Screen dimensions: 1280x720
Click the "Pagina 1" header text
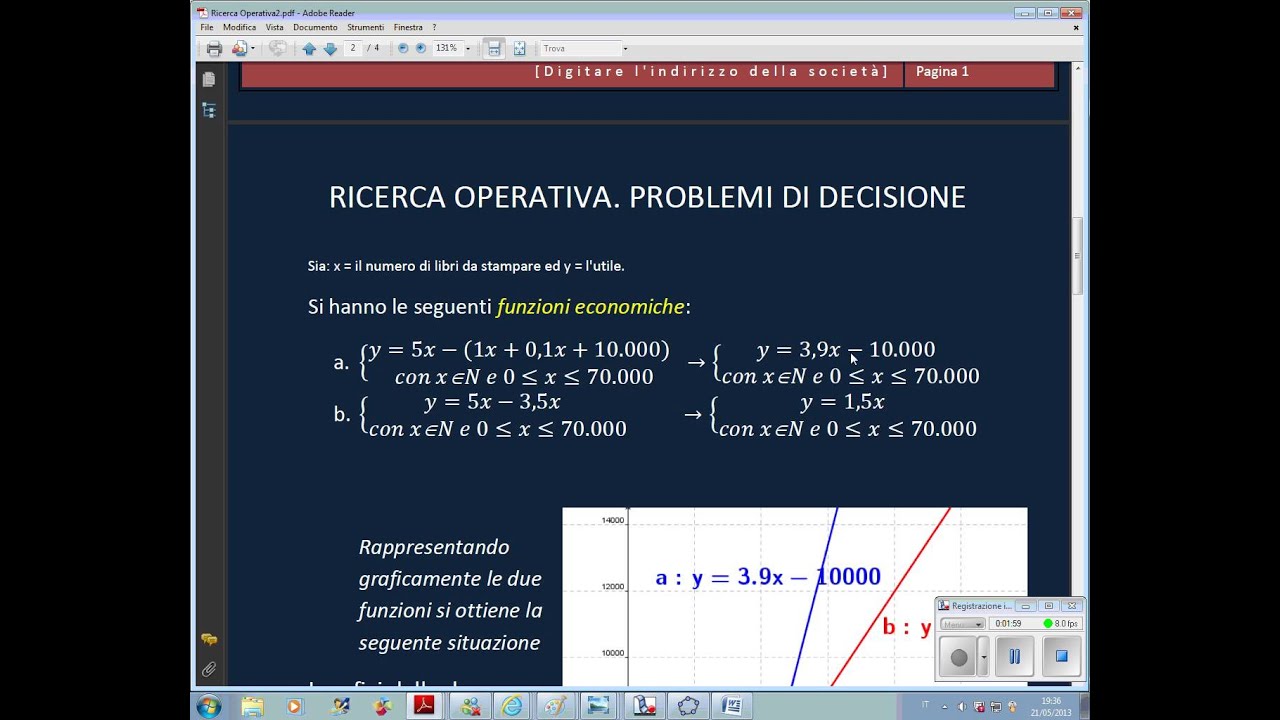(x=942, y=72)
